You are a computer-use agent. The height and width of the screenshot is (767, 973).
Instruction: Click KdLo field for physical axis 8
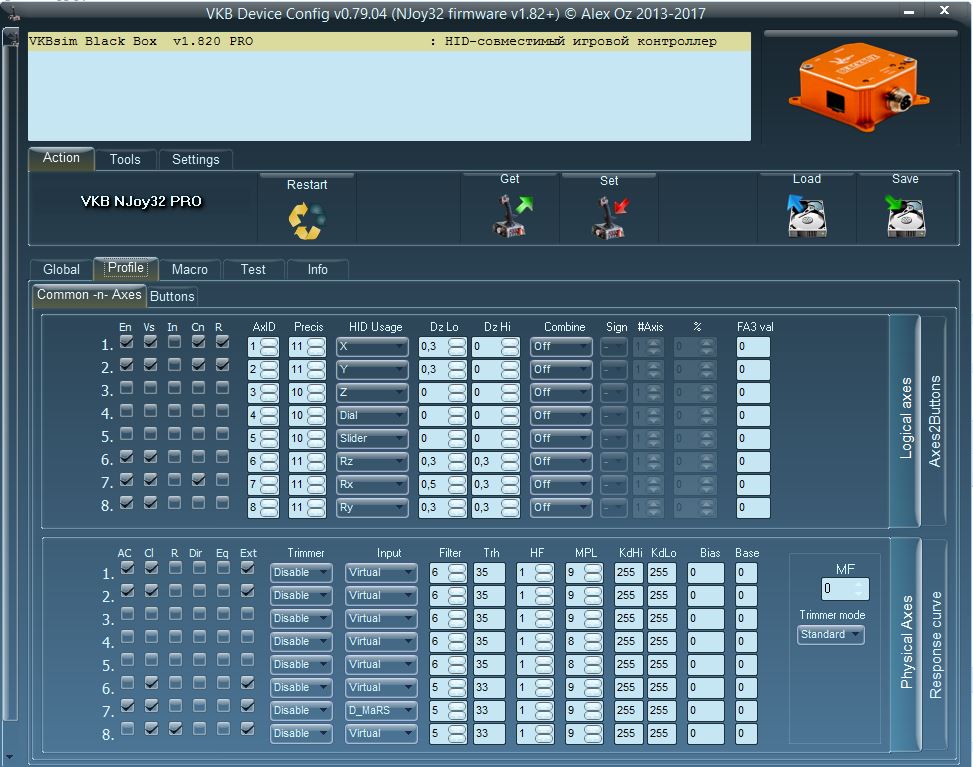(662, 733)
